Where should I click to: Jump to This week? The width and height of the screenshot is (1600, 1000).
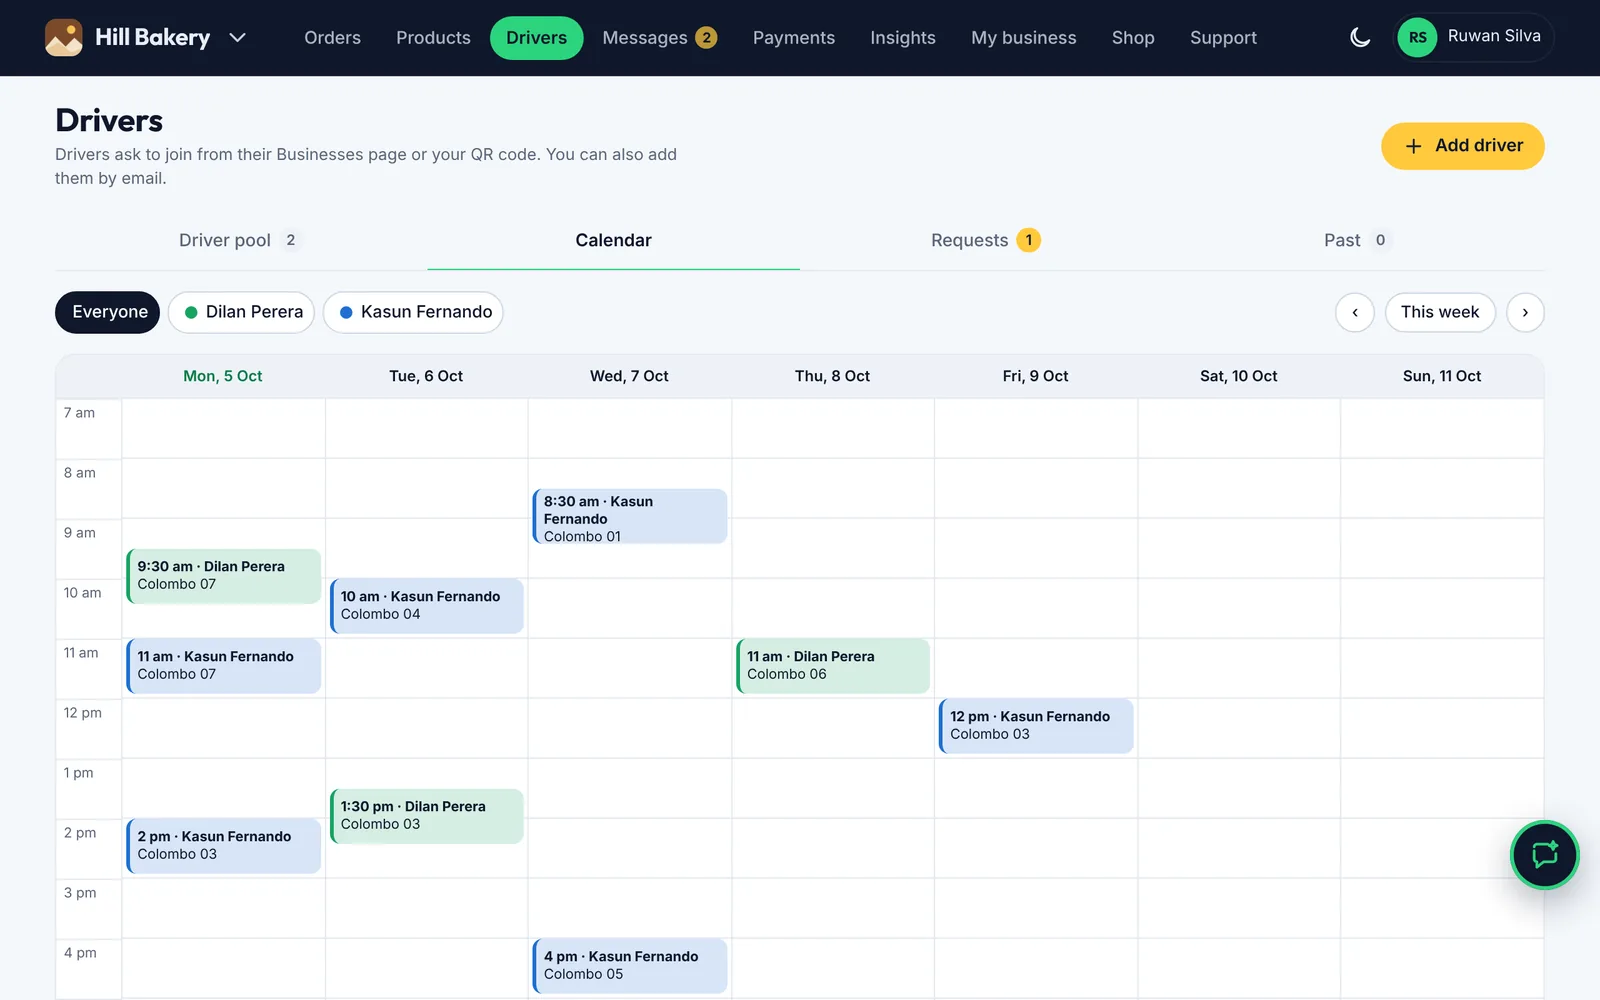click(1440, 312)
